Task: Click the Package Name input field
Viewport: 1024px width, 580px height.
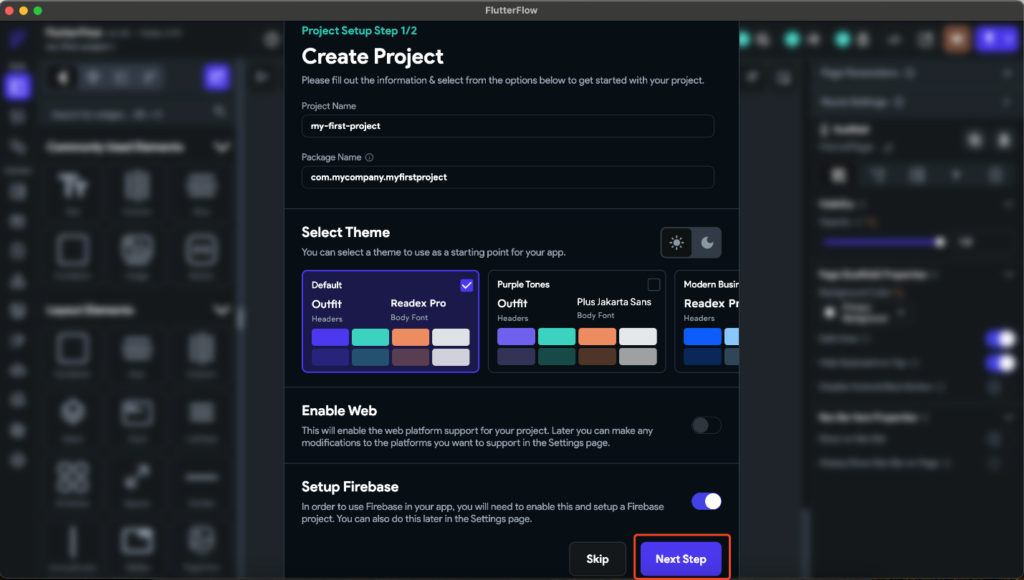Action: pos(508,176)
